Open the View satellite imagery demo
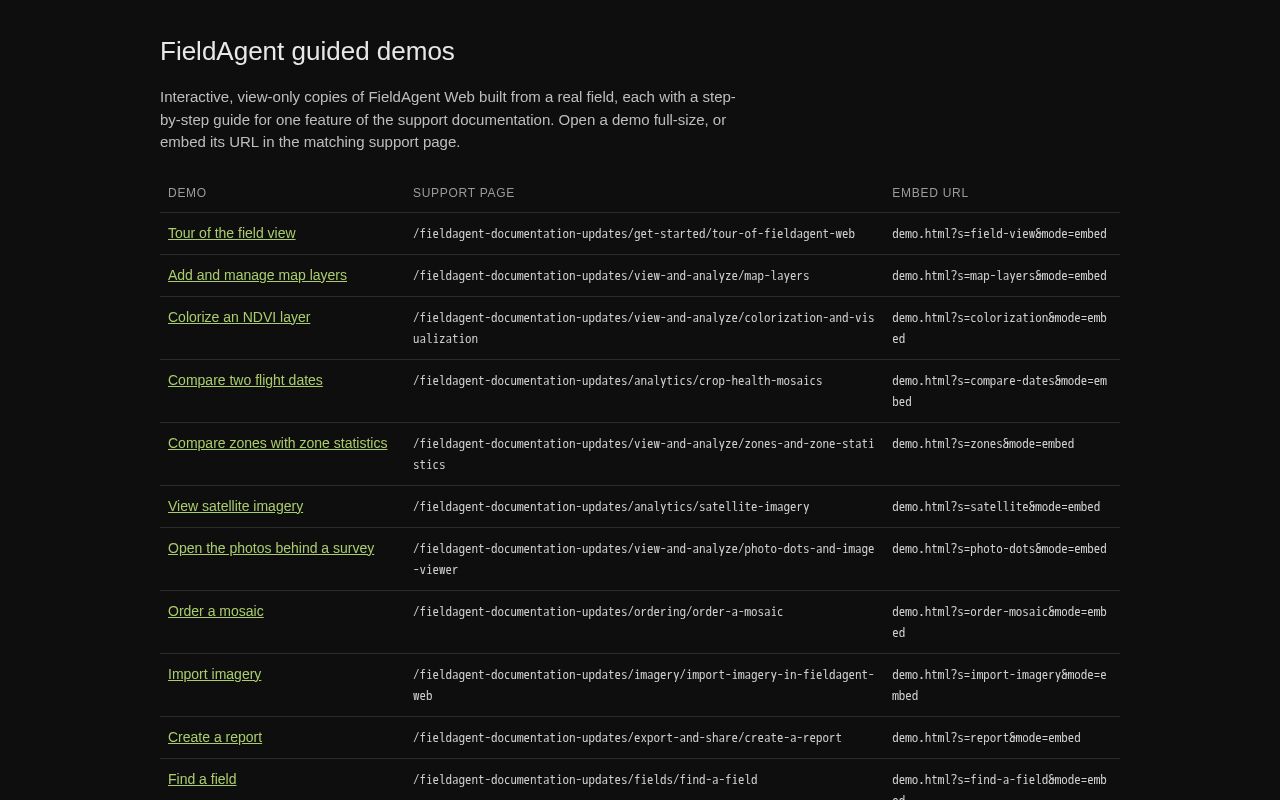The image size is (1280, 800). (235, 506)
